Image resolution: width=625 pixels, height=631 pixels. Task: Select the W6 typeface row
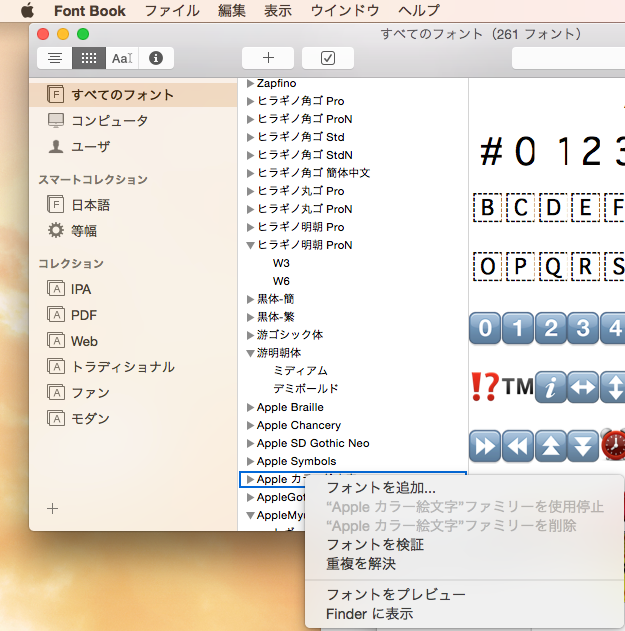353,281
